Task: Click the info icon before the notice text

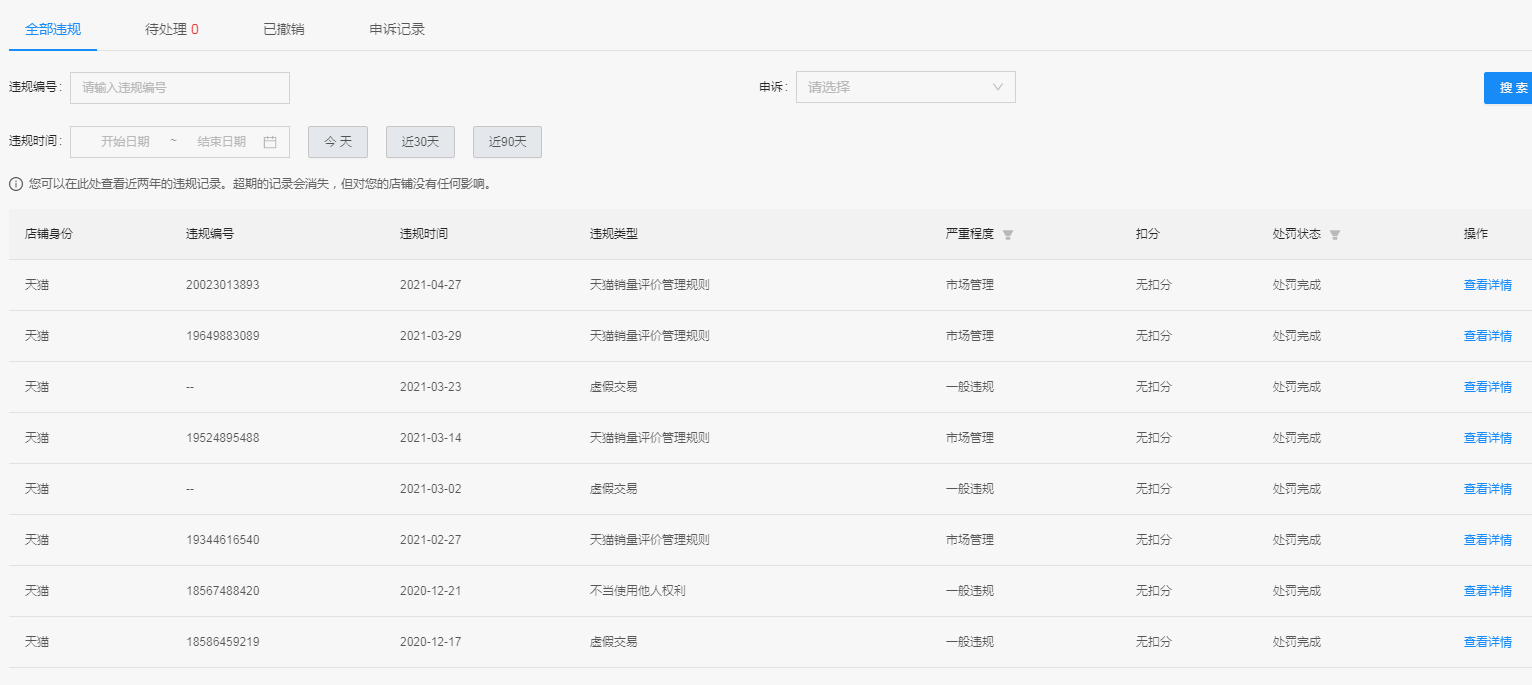Action: [x=16, y=184]
